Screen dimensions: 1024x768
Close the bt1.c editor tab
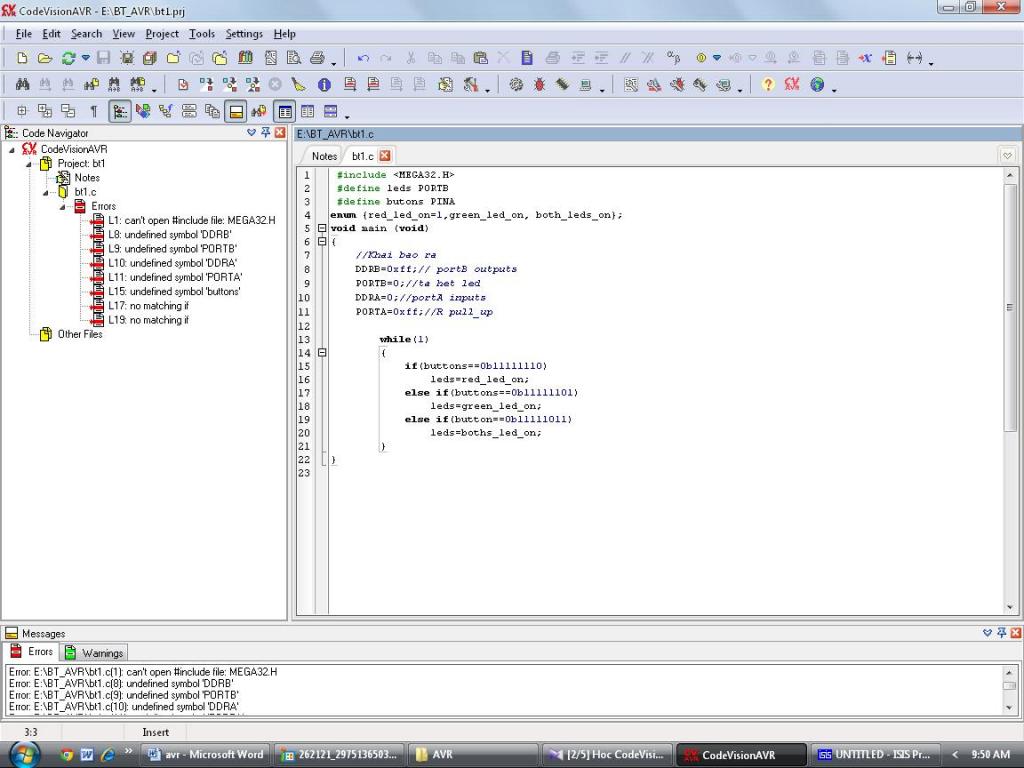(x=385, y=156)
